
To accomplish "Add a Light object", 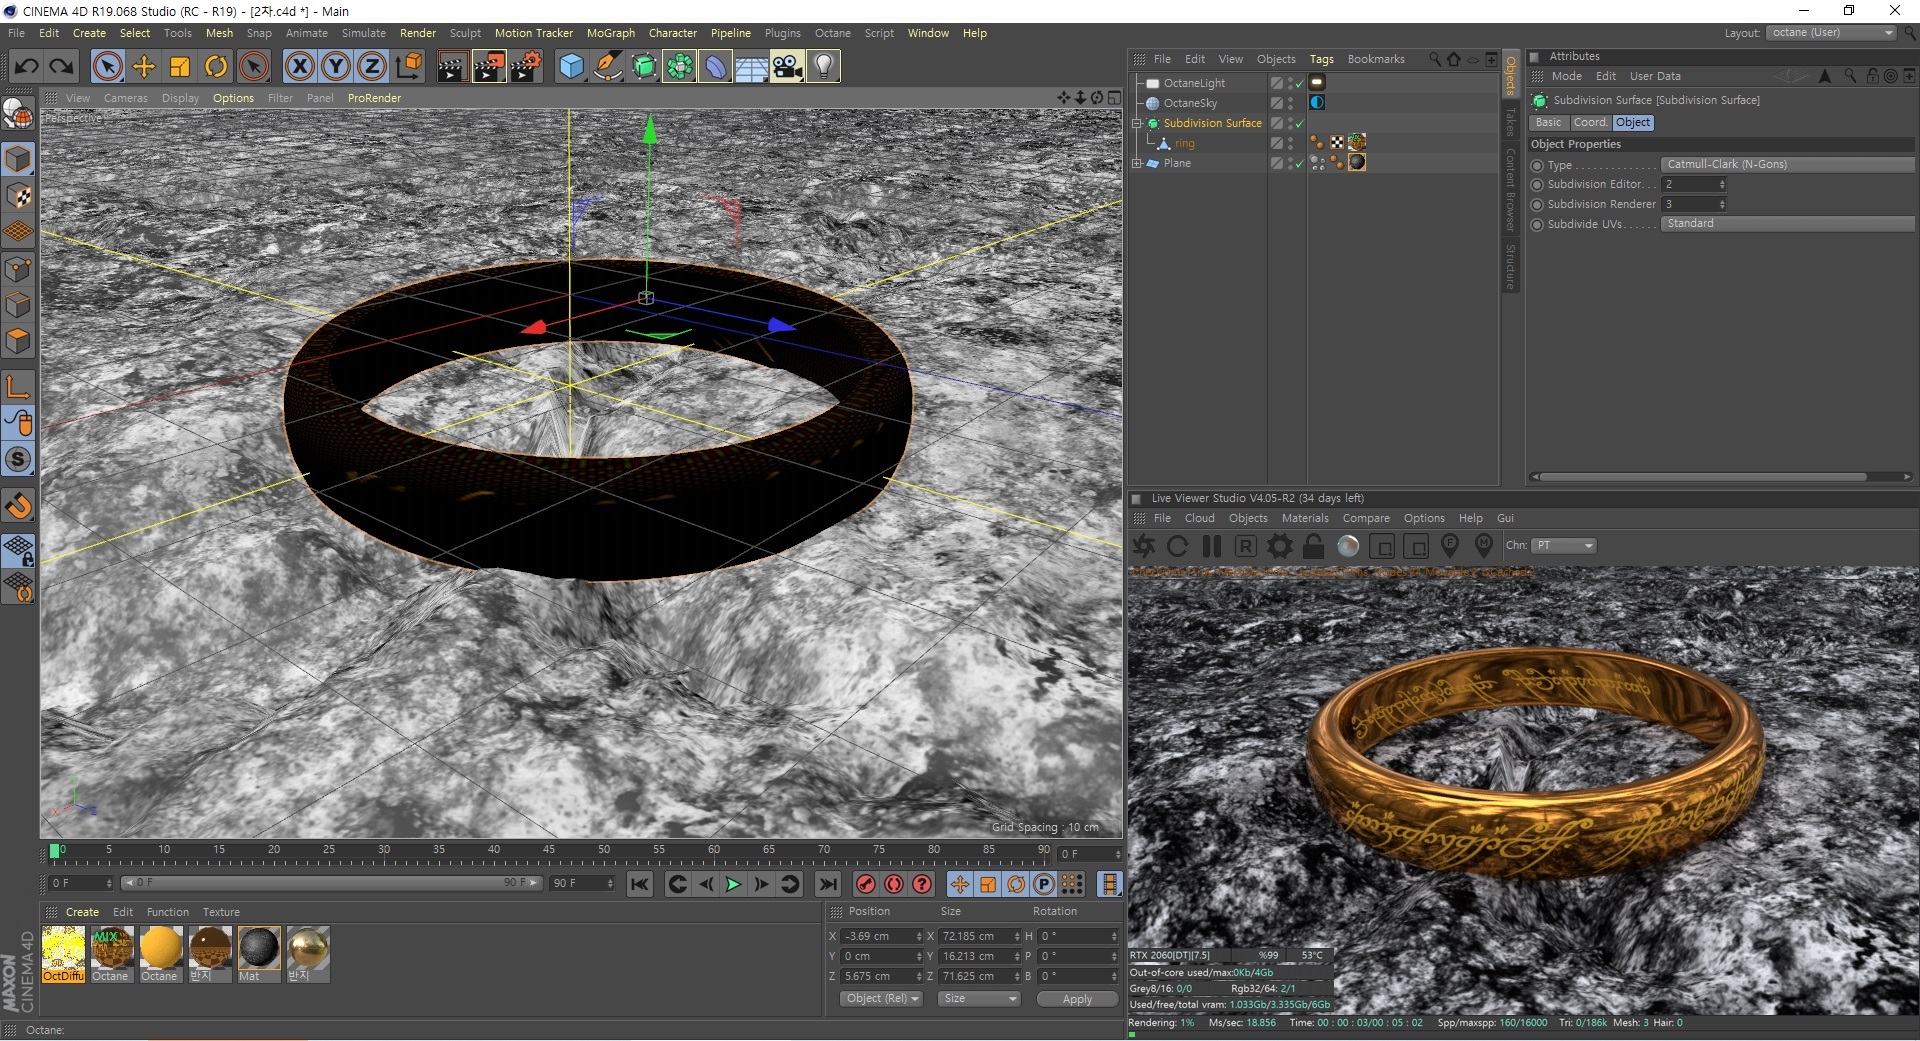I will tap(823, 67).
